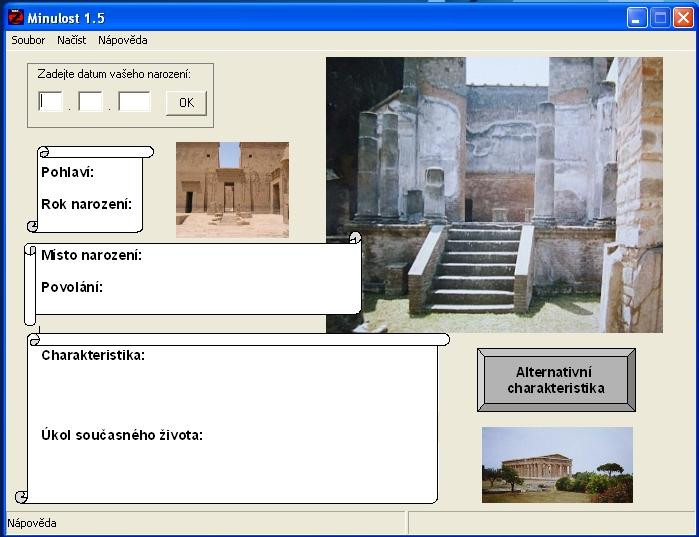Click the Greek temple thumbnail image
Viewport: 699px width, 537px height.
point(557,465)
